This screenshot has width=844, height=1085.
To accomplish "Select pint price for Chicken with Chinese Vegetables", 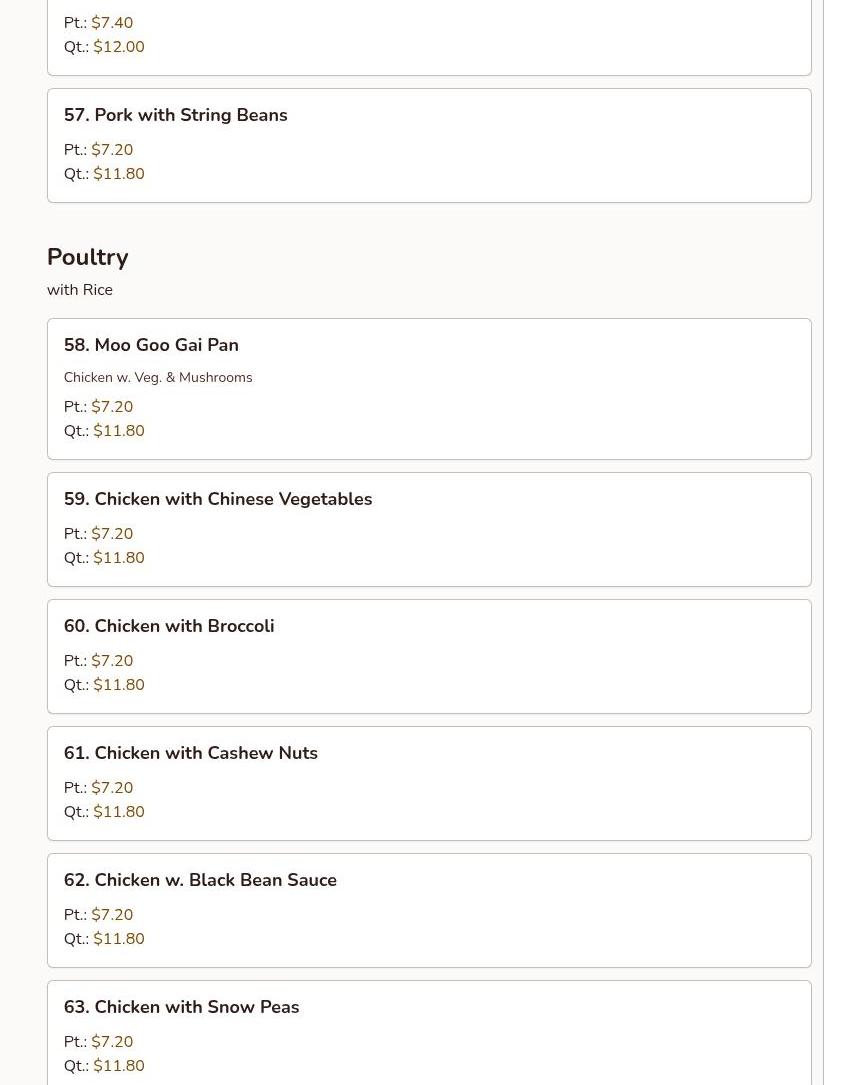I will click(x=112, y=534).
